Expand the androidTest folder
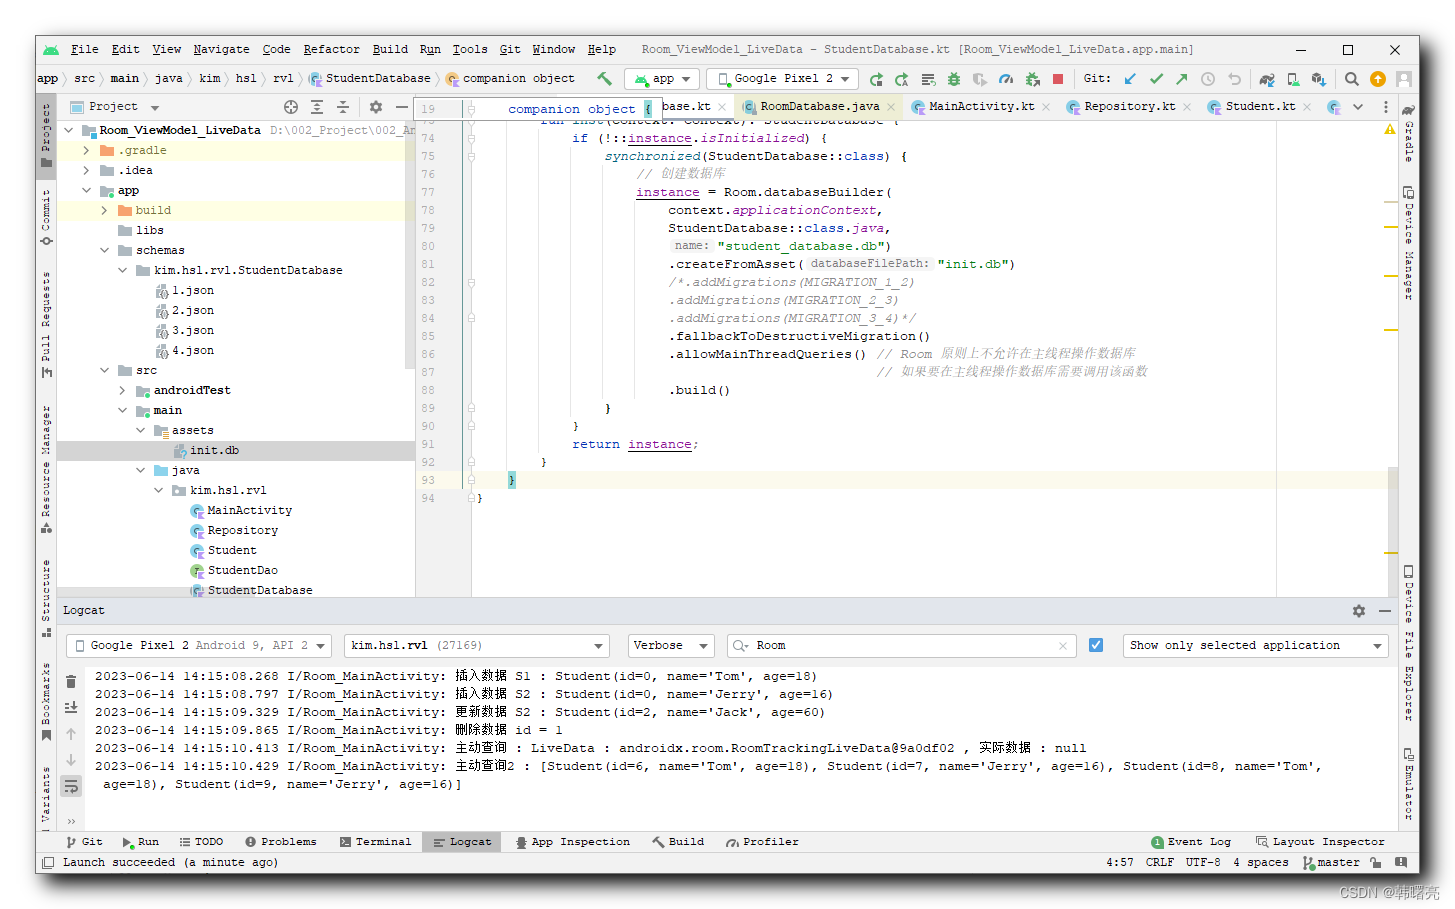The width and height of the screenshot is (1455, 909). click(x=122, y=390)
